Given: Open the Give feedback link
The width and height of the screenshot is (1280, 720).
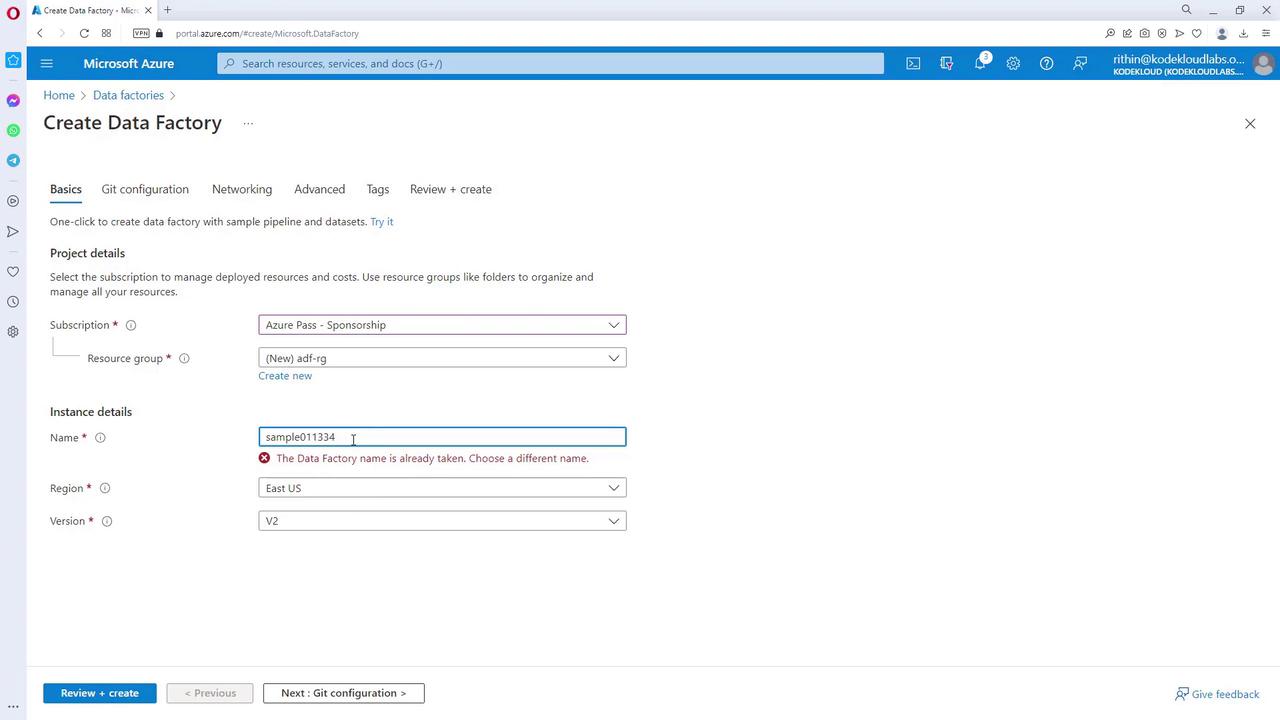Looking at the screenshot, I should (x=1217, y=694).
